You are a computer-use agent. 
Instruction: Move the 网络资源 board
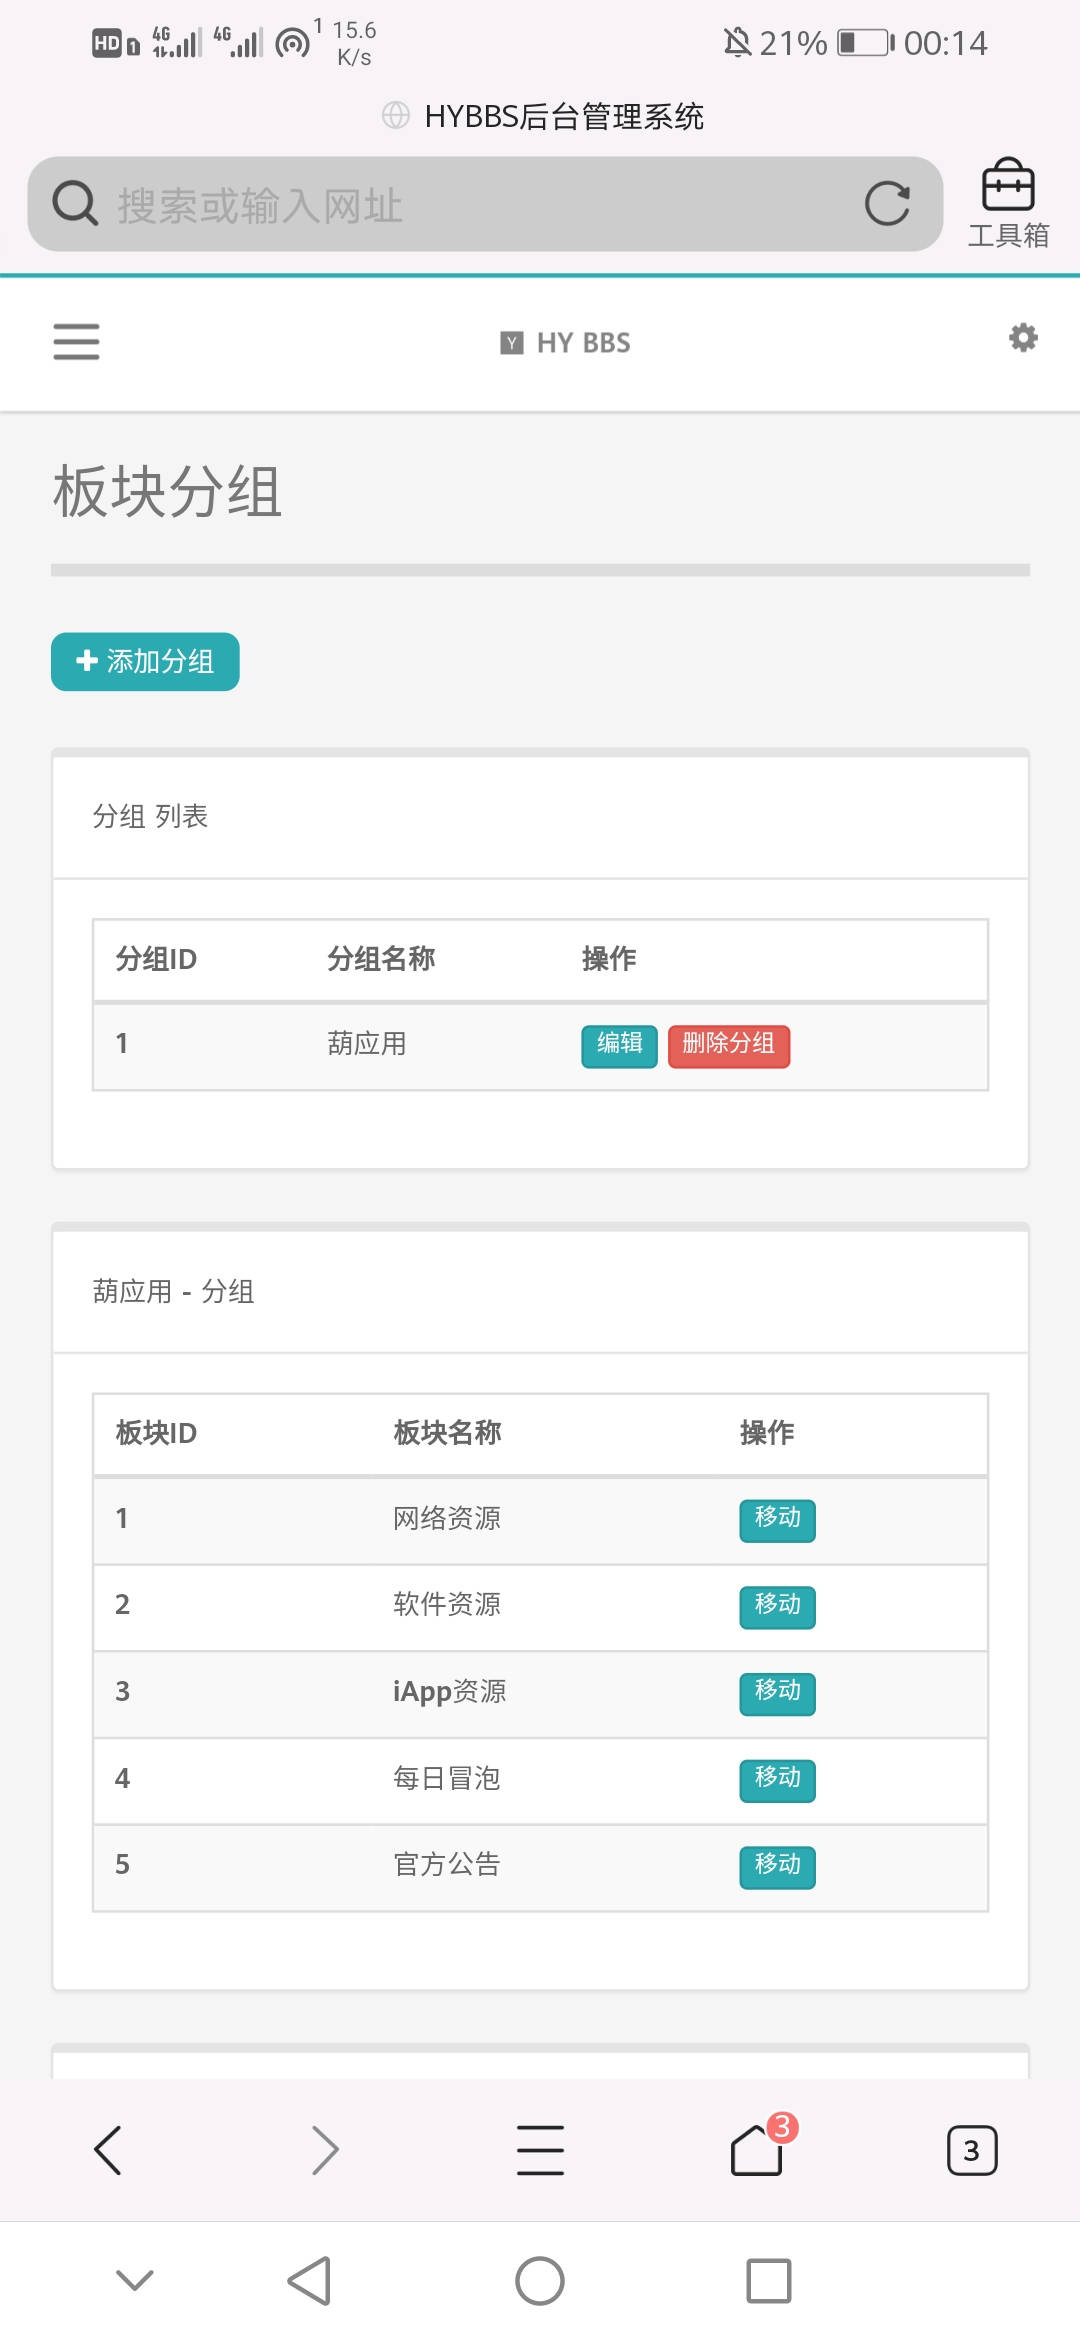(x=777, y=1520)
